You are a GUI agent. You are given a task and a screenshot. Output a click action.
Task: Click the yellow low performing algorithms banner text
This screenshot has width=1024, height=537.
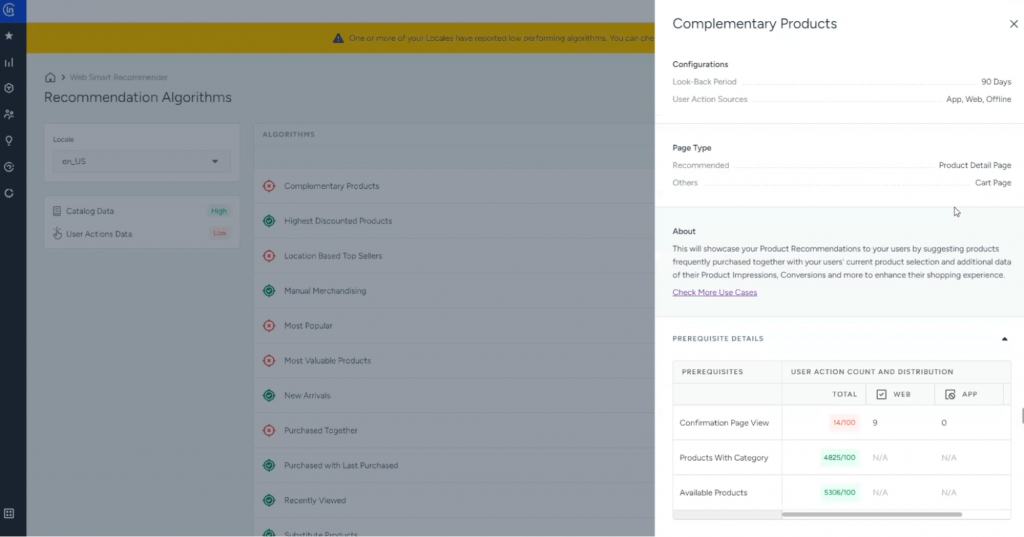(x=501, y=39)
